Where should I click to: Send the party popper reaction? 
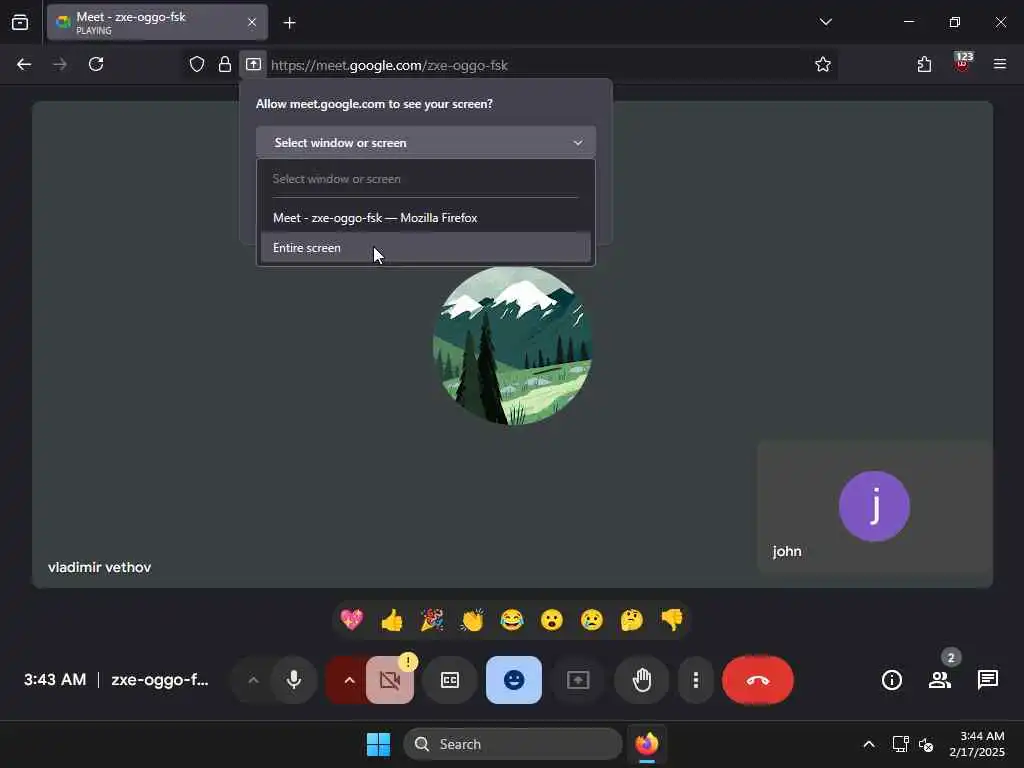click(432, 619)
